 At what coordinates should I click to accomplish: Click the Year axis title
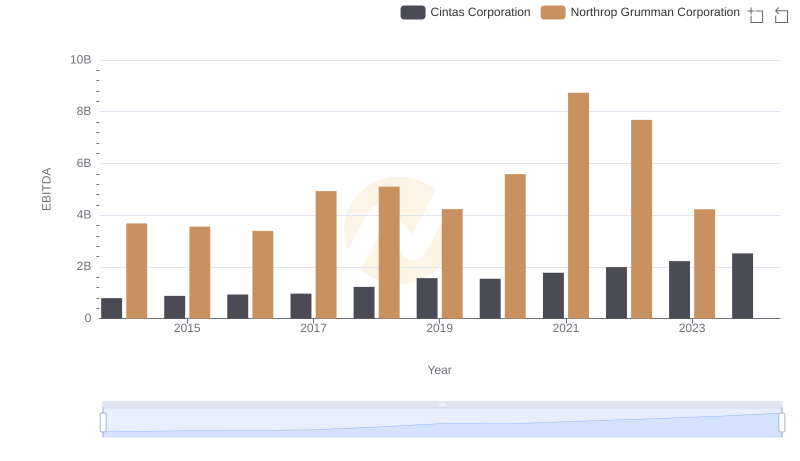(x=439, y=370)
